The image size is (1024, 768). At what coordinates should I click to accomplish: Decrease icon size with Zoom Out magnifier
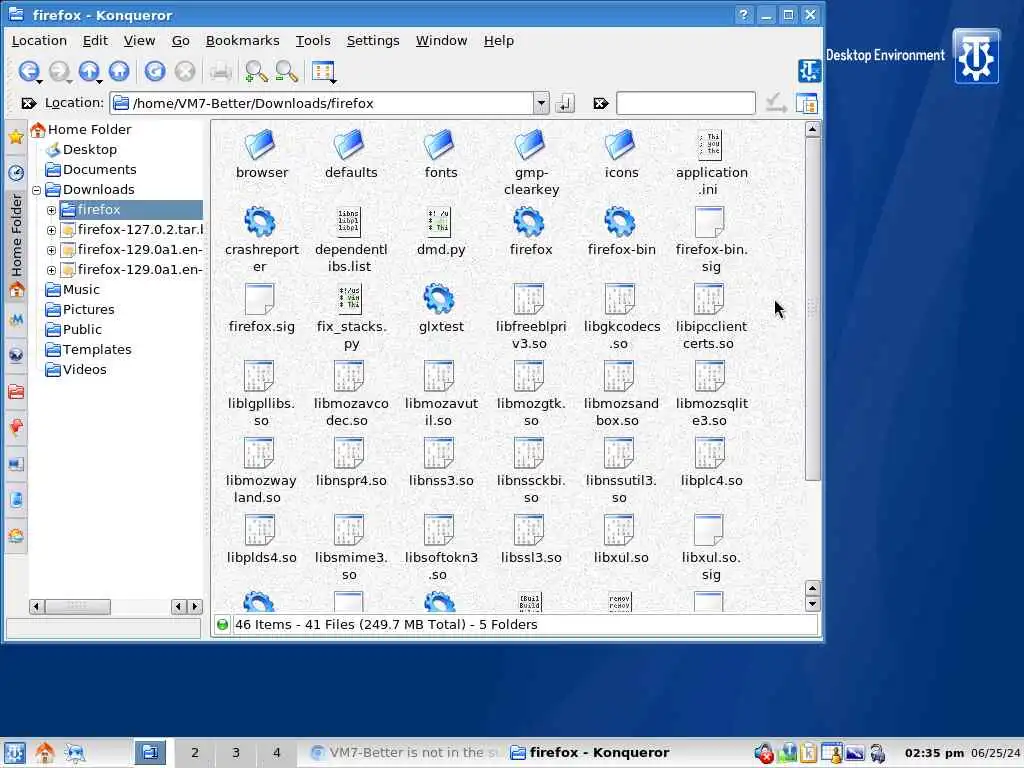[287, 71]
